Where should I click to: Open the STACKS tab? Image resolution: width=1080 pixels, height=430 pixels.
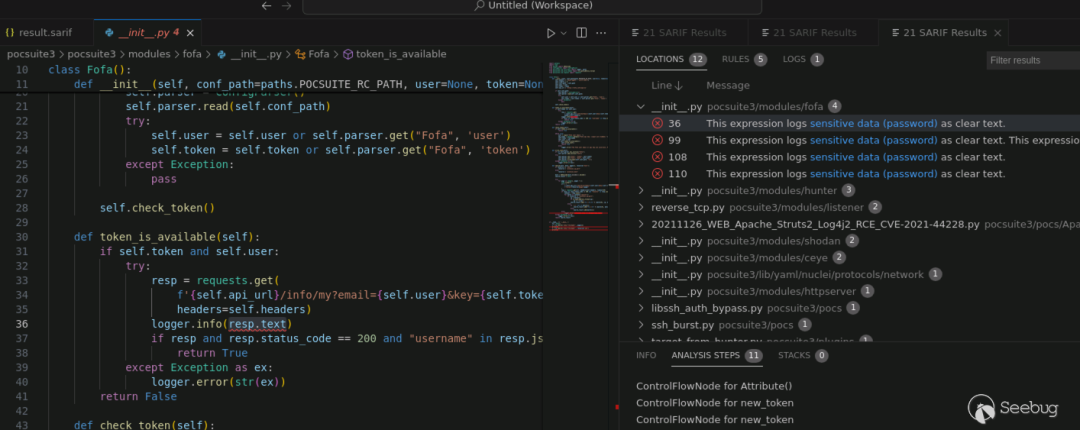point(803,356)
